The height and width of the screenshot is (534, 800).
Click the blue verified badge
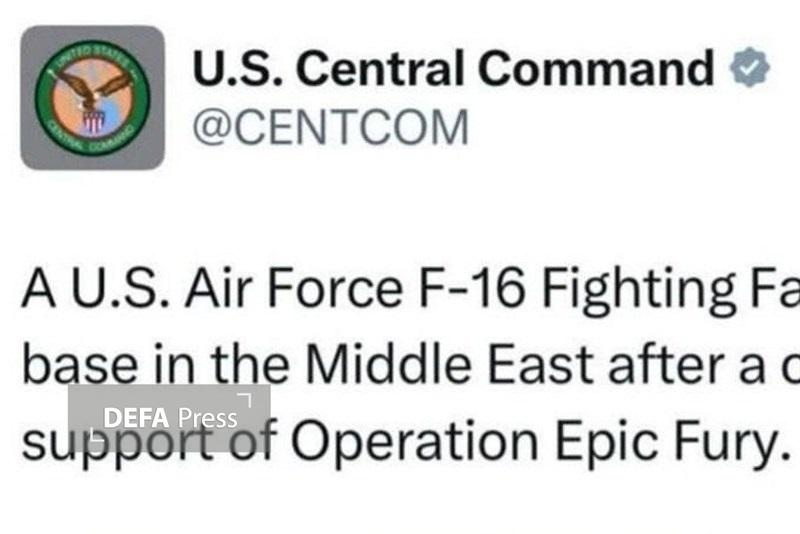749,69
